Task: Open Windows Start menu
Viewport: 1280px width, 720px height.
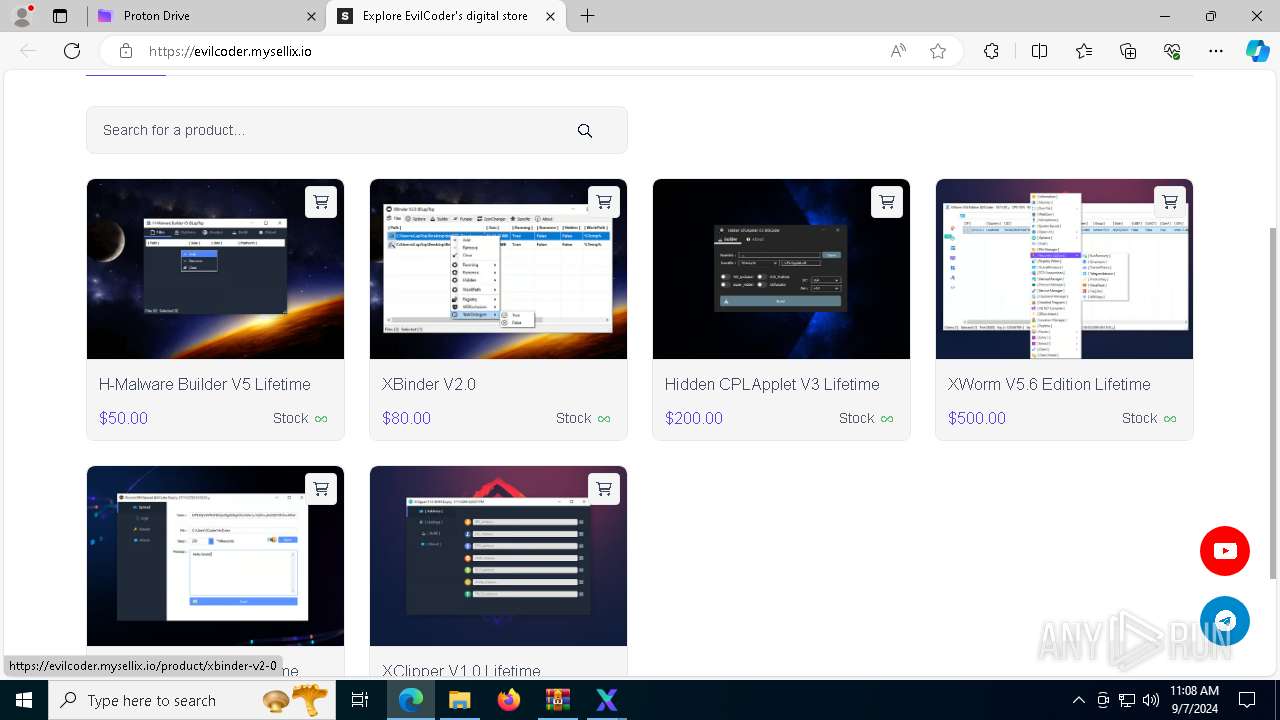Action: [24, 700]
